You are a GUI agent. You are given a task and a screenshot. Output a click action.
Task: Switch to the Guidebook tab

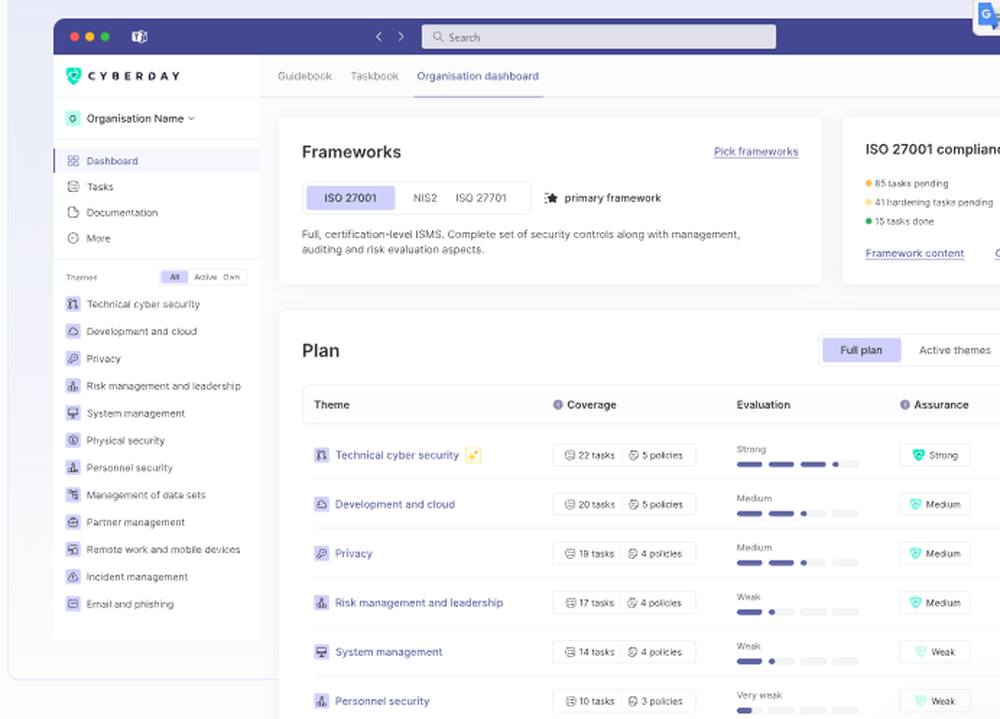(x=305, y=76)
